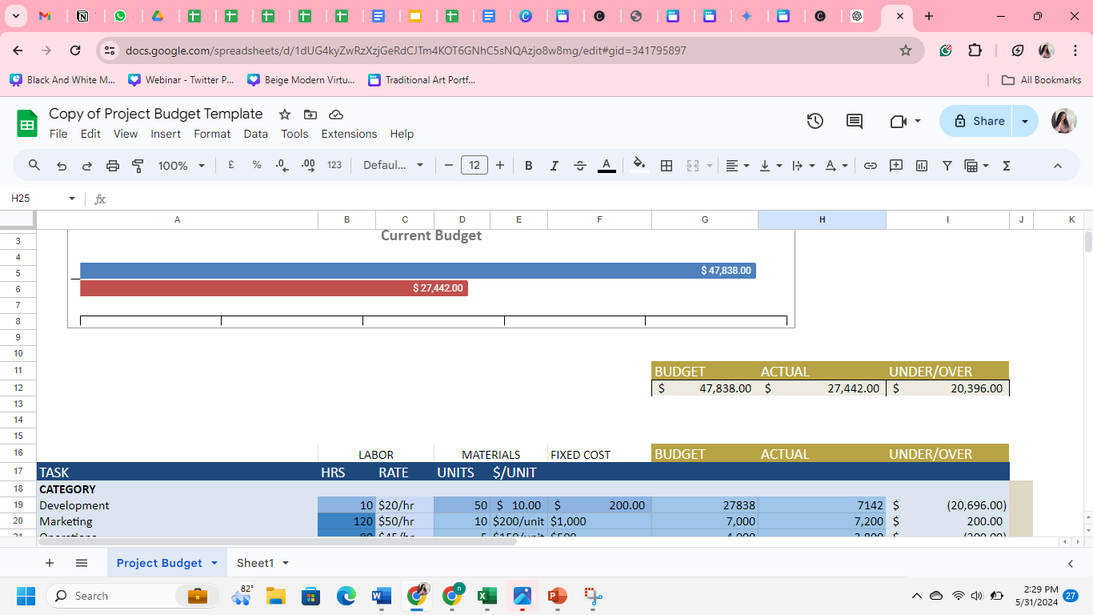Viewport: 1093px width, 615px height.
Task: Click the Share button
Action: (979, 121)
